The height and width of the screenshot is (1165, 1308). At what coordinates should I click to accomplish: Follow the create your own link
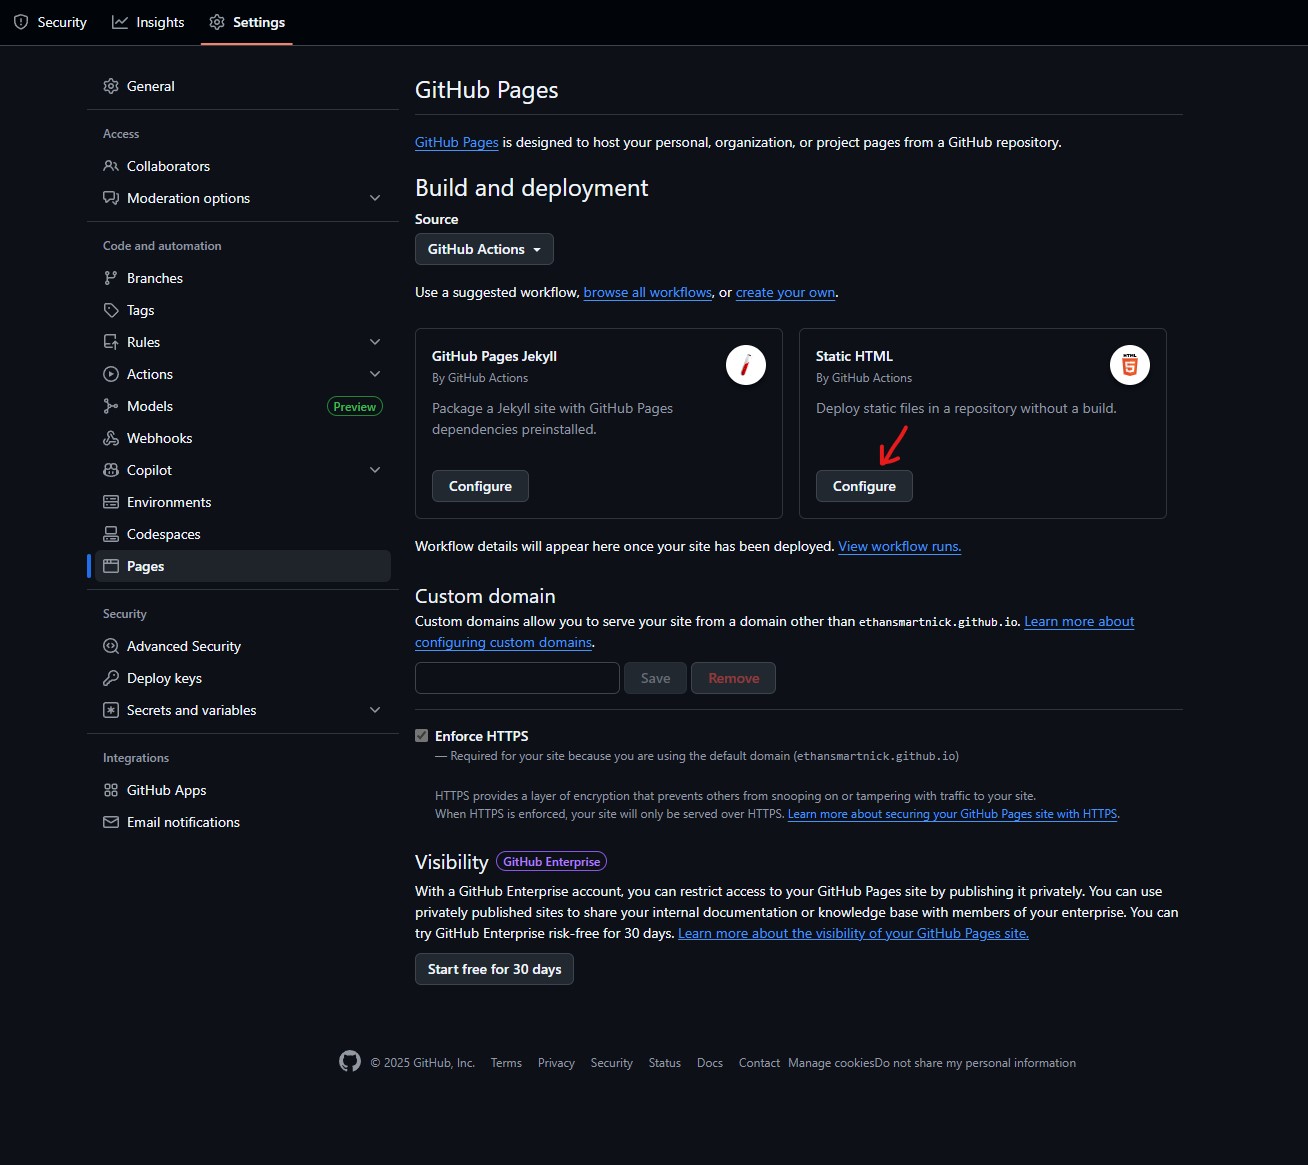point(785,293)
